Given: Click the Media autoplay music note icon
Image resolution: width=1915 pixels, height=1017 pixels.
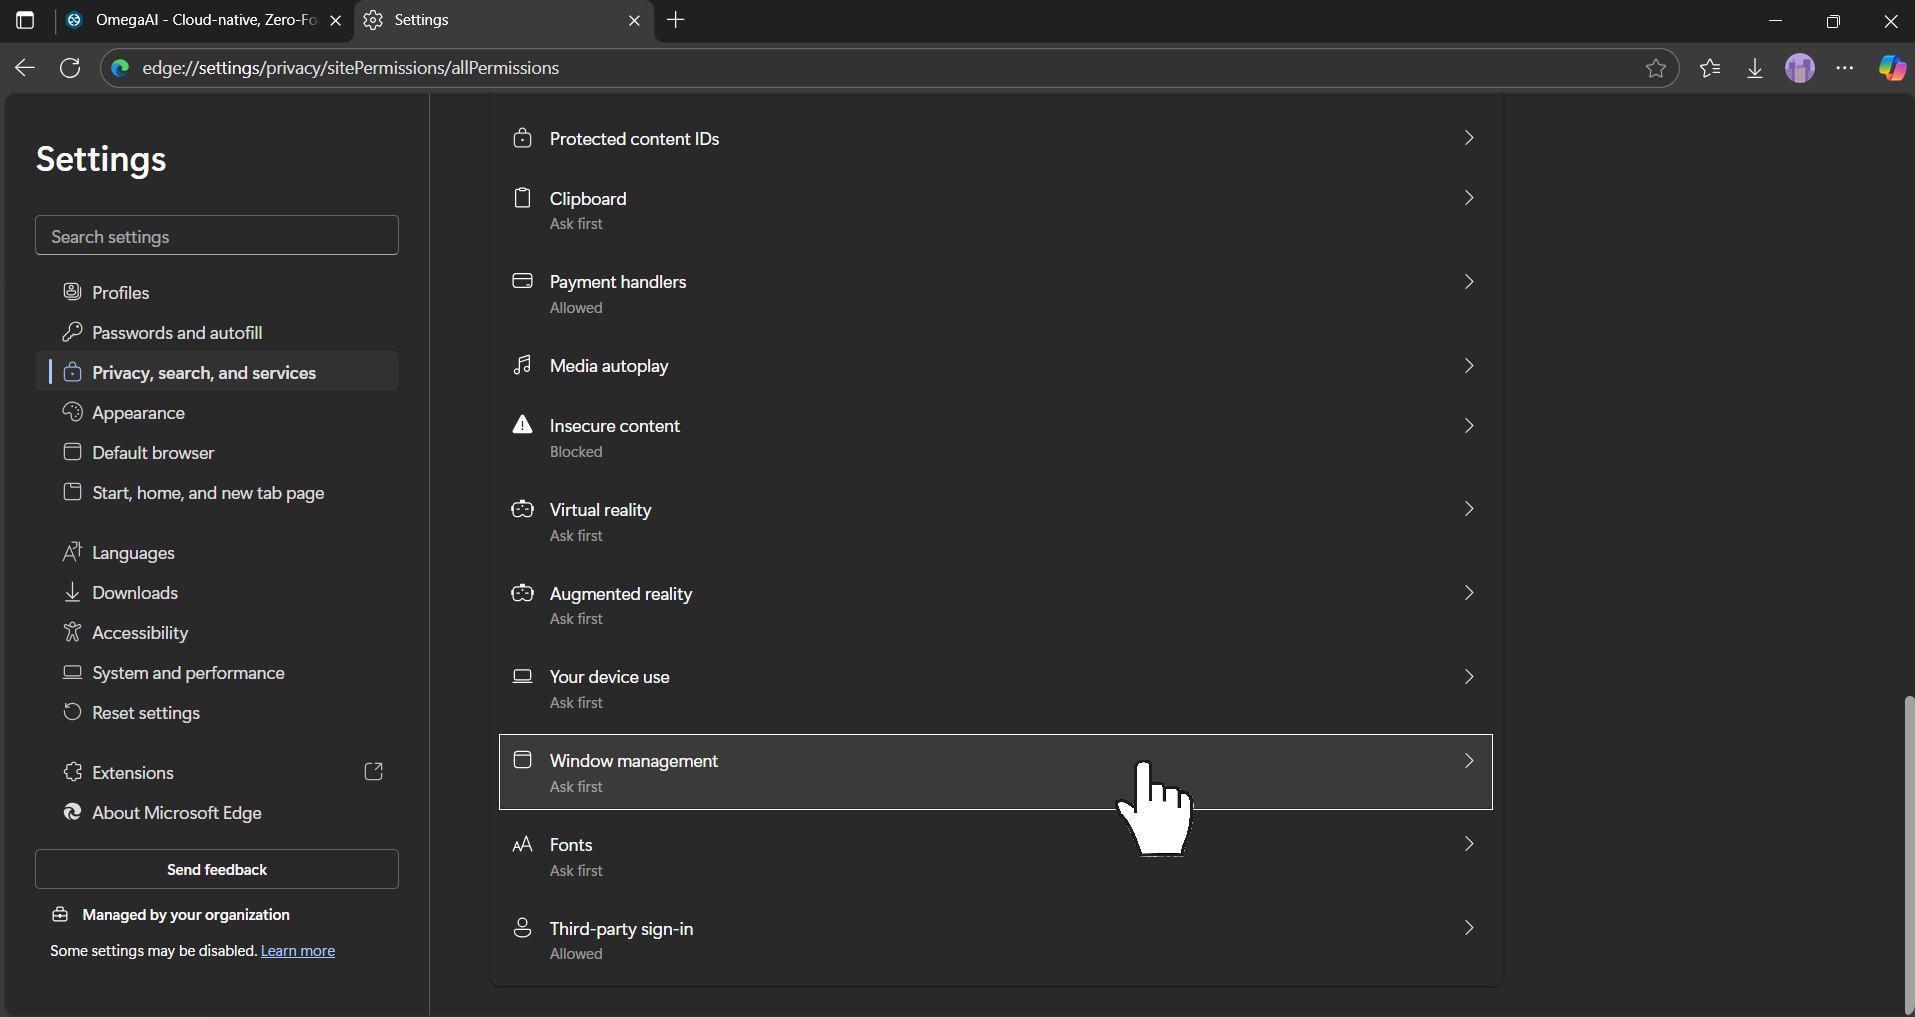Looking at the screenshot, I should coord(522,365).
